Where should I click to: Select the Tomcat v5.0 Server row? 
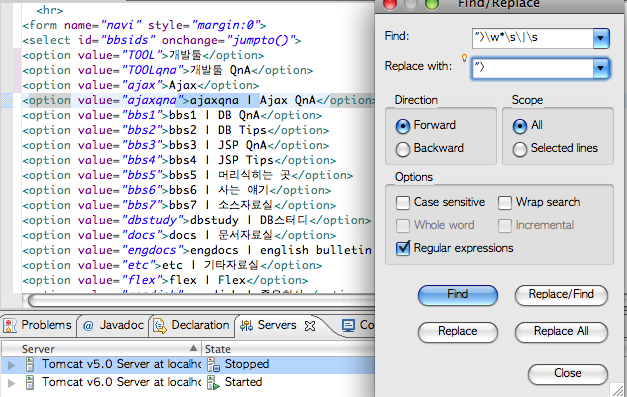coord(188,365)
